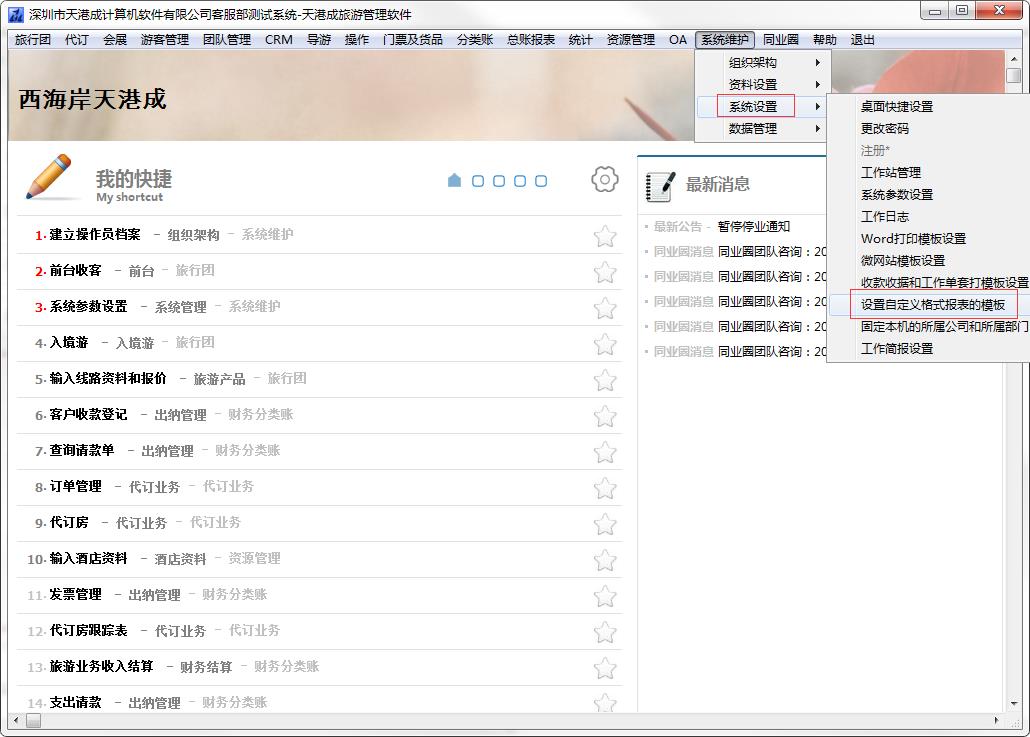Favorite the 客户收款登记 shortcut star
1030x737 pixels.
[604, 416]
